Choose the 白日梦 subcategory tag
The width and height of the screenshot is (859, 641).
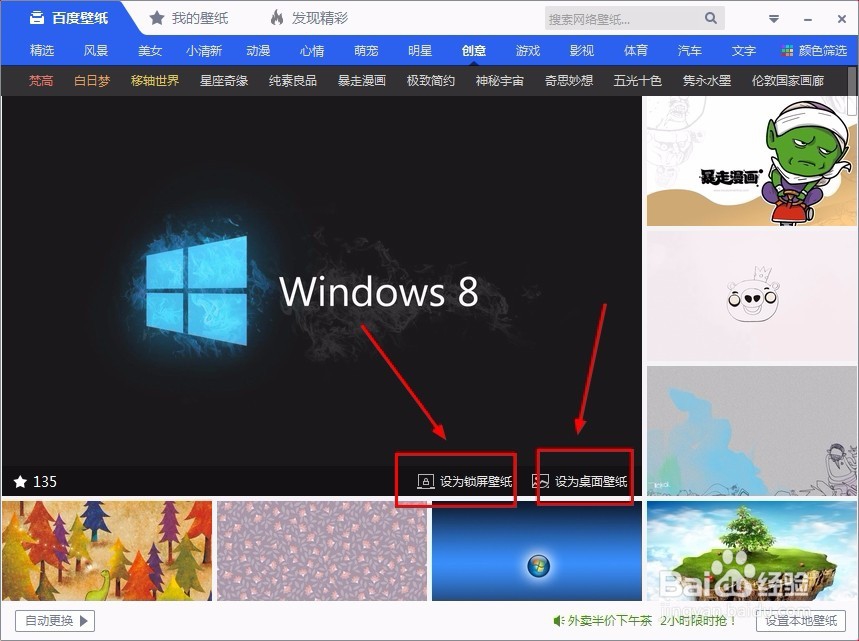coord(92,81)
